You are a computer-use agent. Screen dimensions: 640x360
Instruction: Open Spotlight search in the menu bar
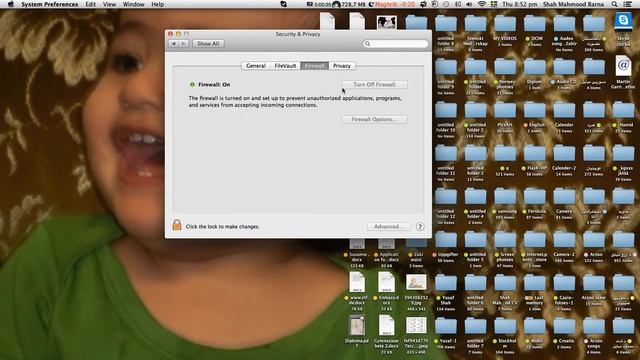point(614,4)
